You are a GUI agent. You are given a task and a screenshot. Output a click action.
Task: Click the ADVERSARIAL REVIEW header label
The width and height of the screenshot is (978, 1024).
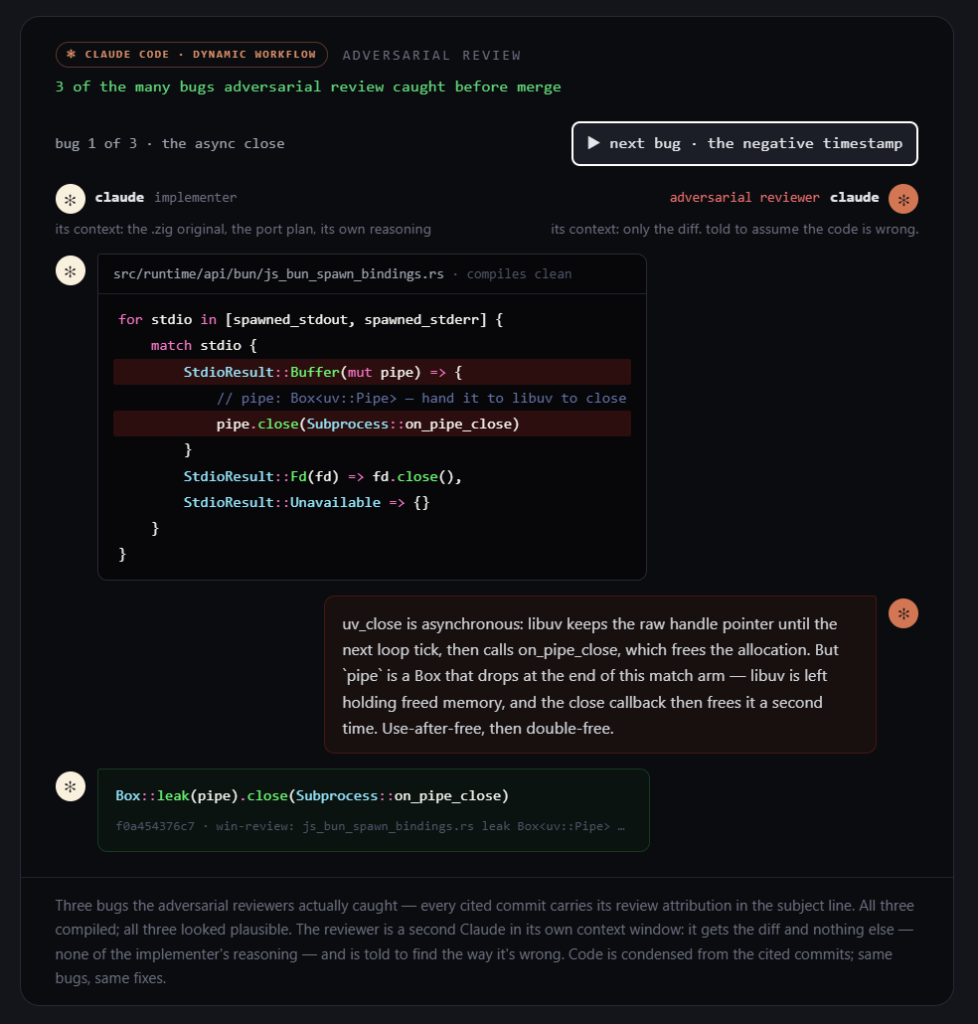click(432, 56)
